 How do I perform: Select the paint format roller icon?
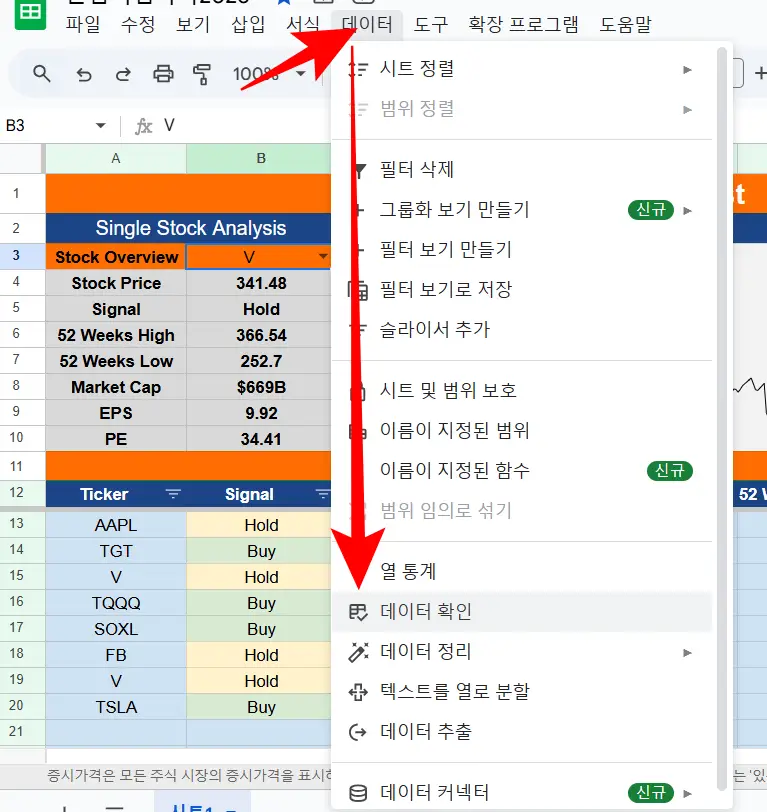[202, 75]
